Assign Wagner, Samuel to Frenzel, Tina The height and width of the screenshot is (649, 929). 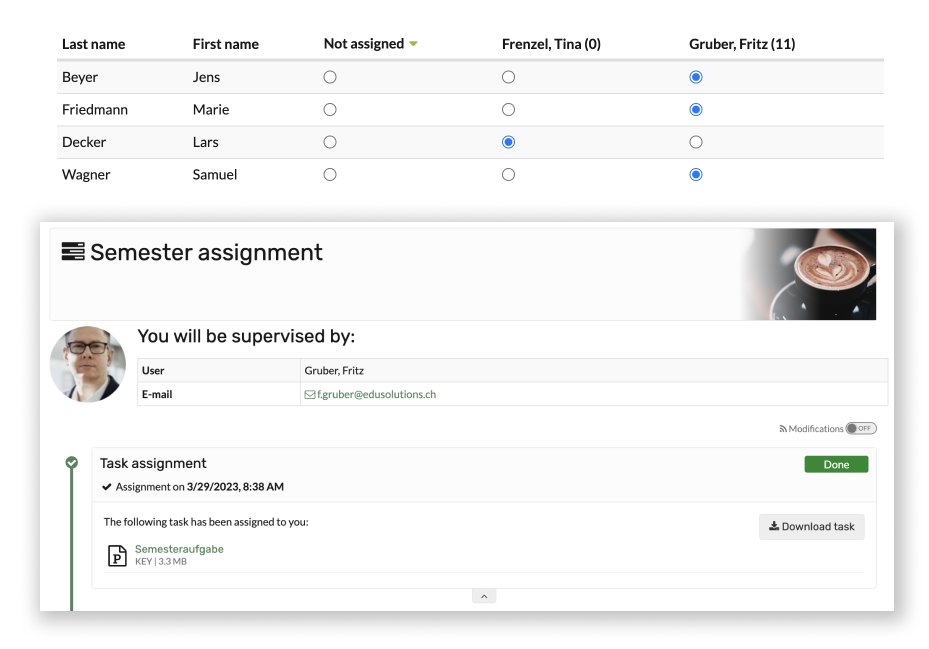pos(508,175)
